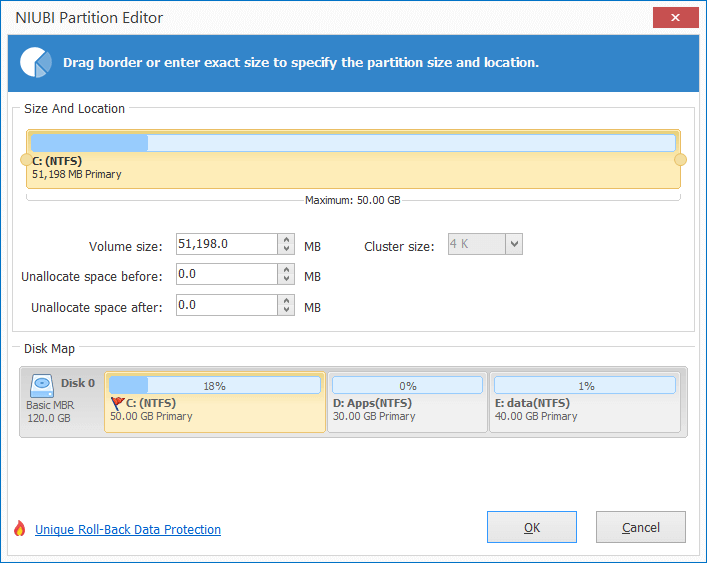Increase Unallocate space before with up arrow
The height and width of the screenshot is (563, 707).
[286, 269]
